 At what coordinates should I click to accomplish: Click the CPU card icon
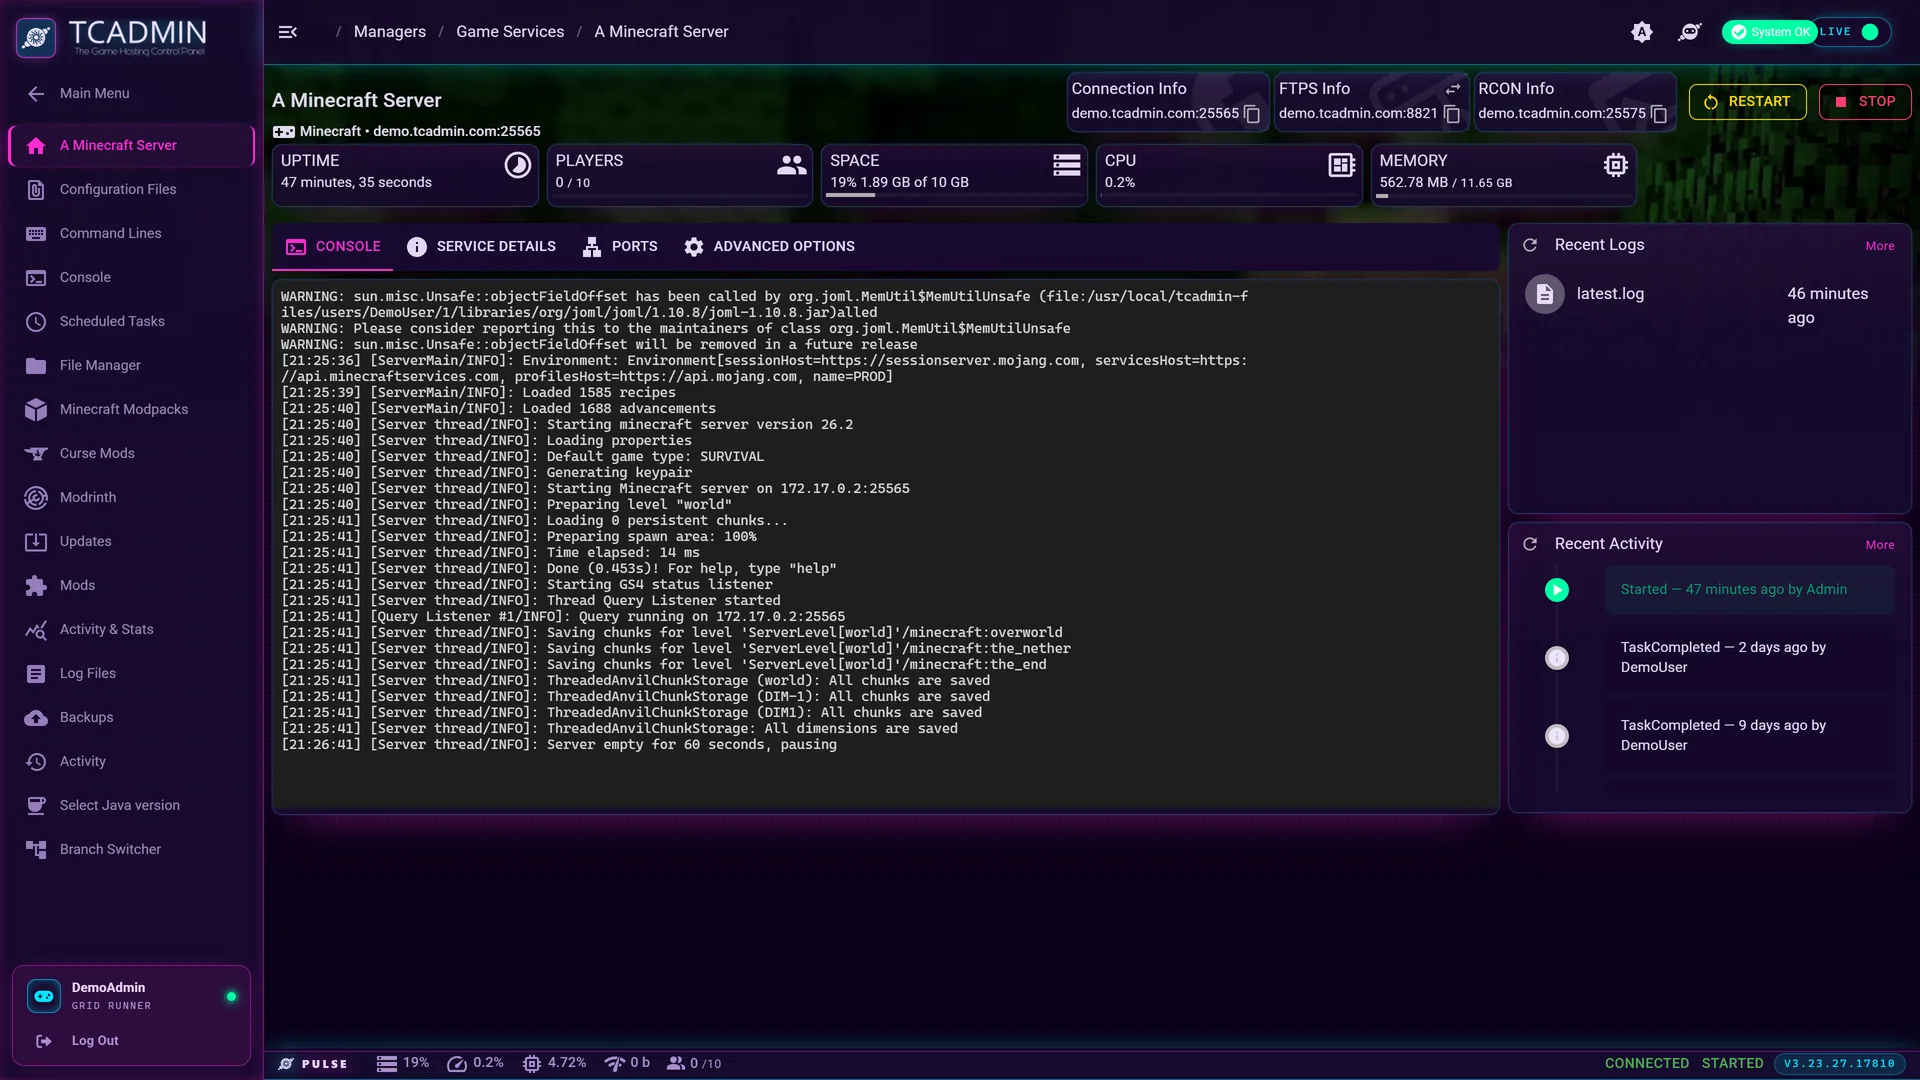click(1342, 165)
